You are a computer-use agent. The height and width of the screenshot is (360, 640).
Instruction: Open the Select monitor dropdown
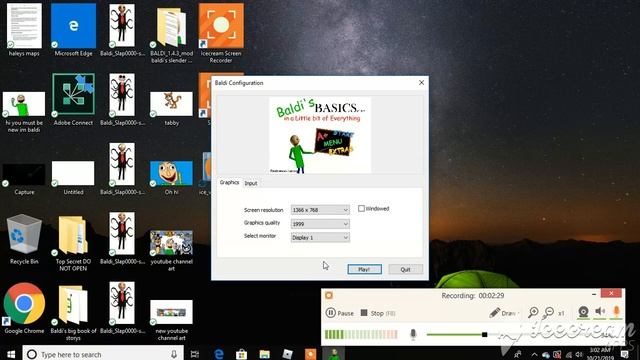[x=320, y=238]
